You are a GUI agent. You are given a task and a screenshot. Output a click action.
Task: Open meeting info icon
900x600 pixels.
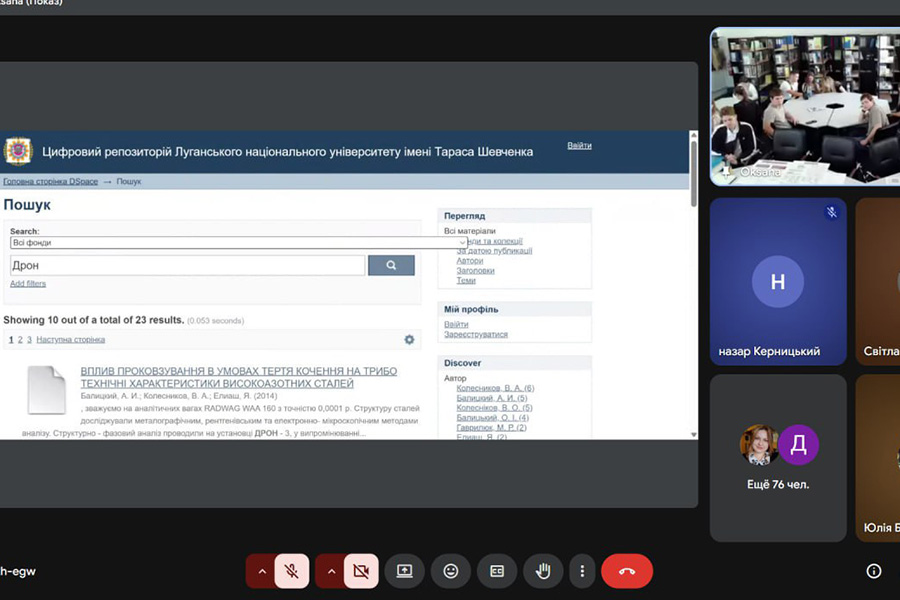[x=874, y=571]
